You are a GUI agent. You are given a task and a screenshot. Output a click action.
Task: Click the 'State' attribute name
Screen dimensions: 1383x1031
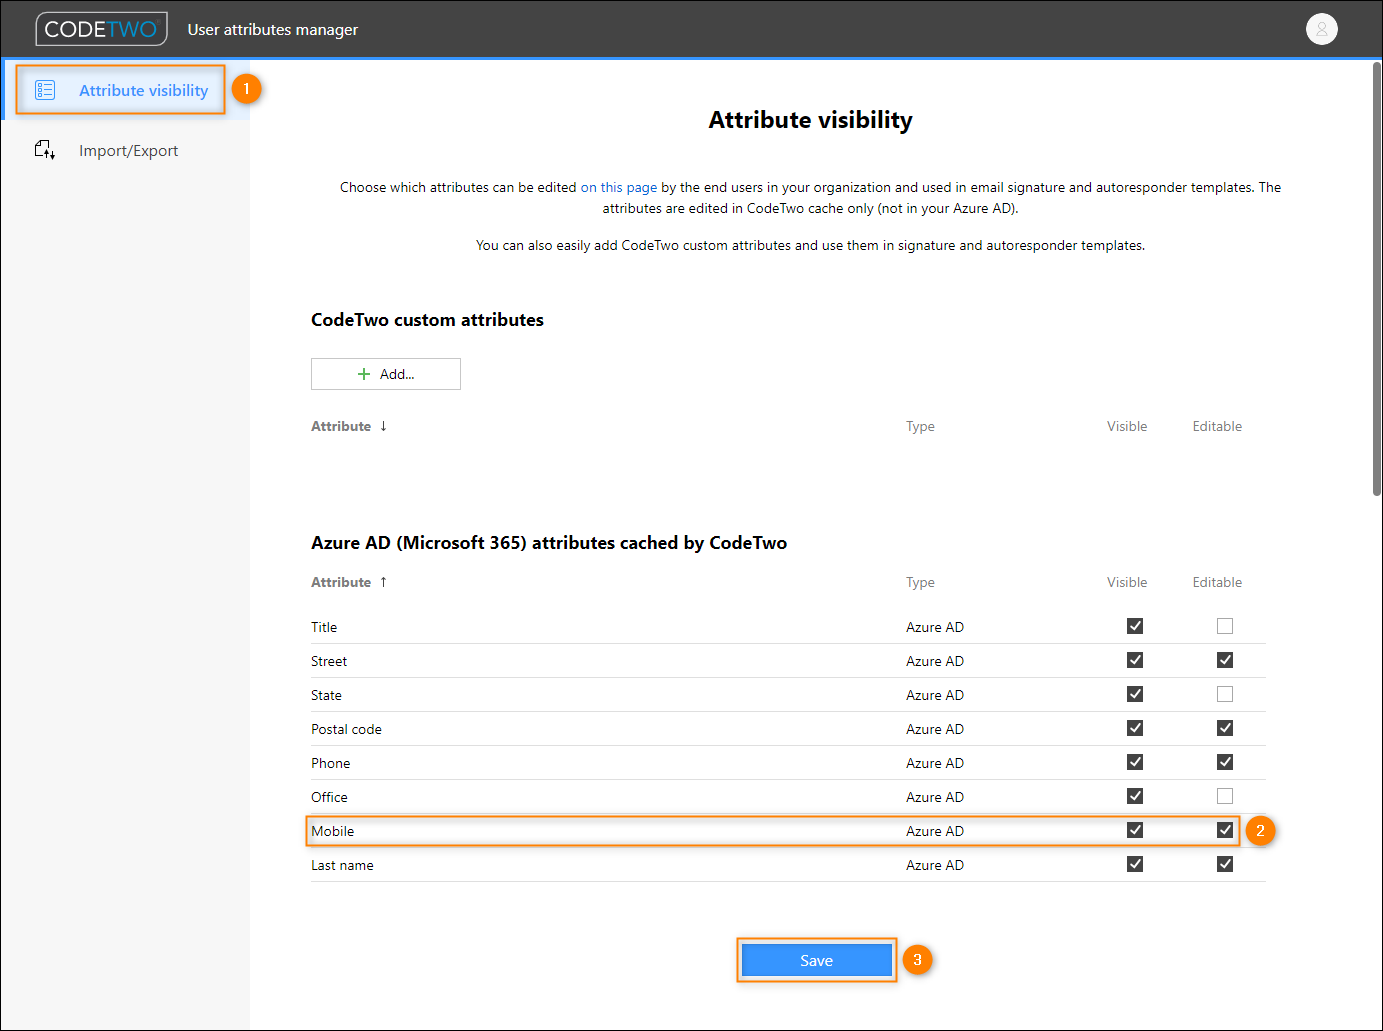326,695
